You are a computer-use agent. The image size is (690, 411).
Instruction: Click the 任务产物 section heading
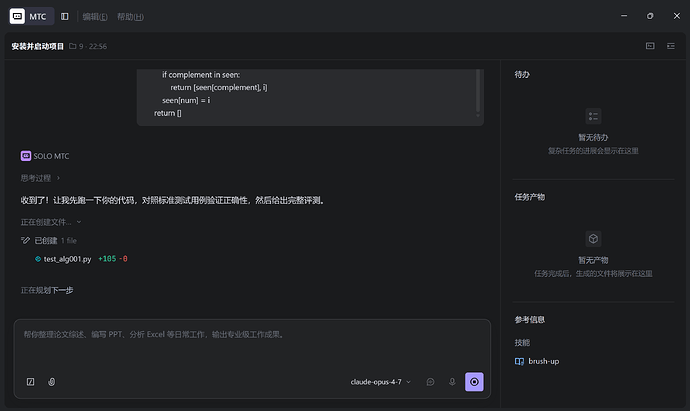(x=530, y=197)
